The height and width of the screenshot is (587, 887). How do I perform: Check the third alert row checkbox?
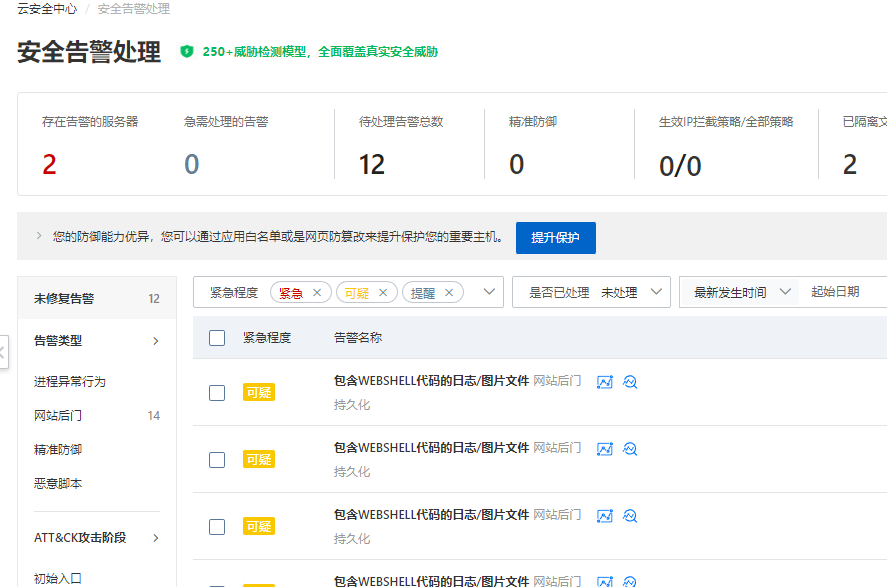pyautogui.click(x=217, y=527)
